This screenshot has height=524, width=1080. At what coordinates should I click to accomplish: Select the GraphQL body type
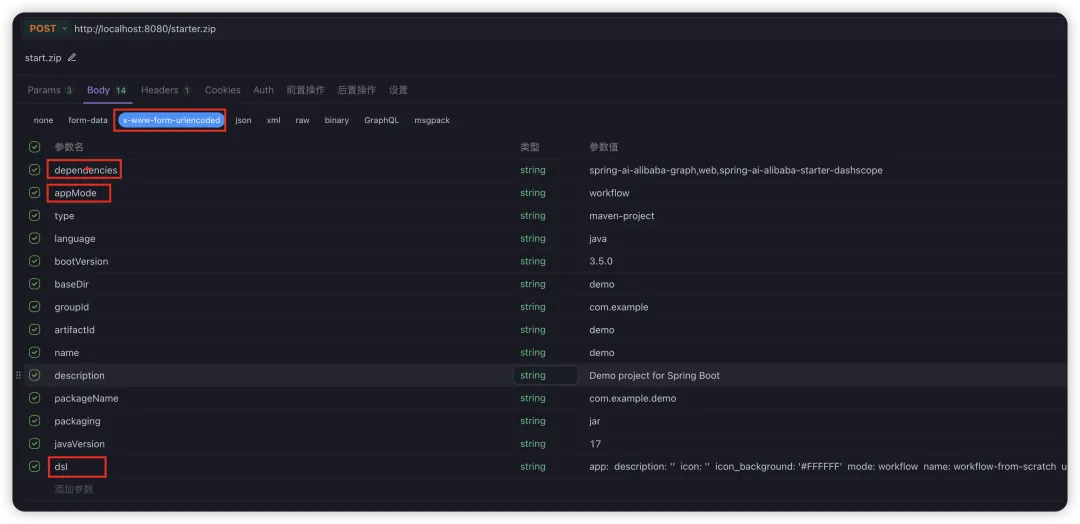[381, 120]
